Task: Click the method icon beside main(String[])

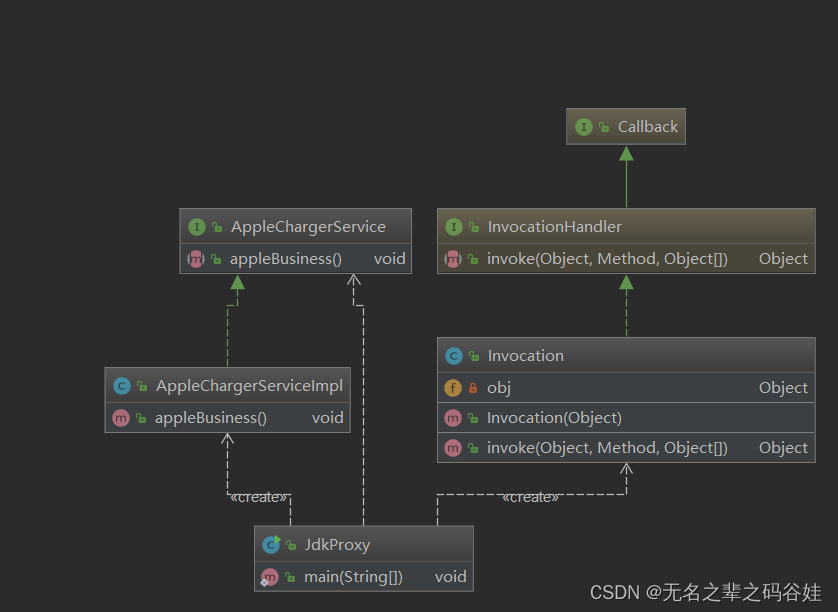Action: click(271, 576)
